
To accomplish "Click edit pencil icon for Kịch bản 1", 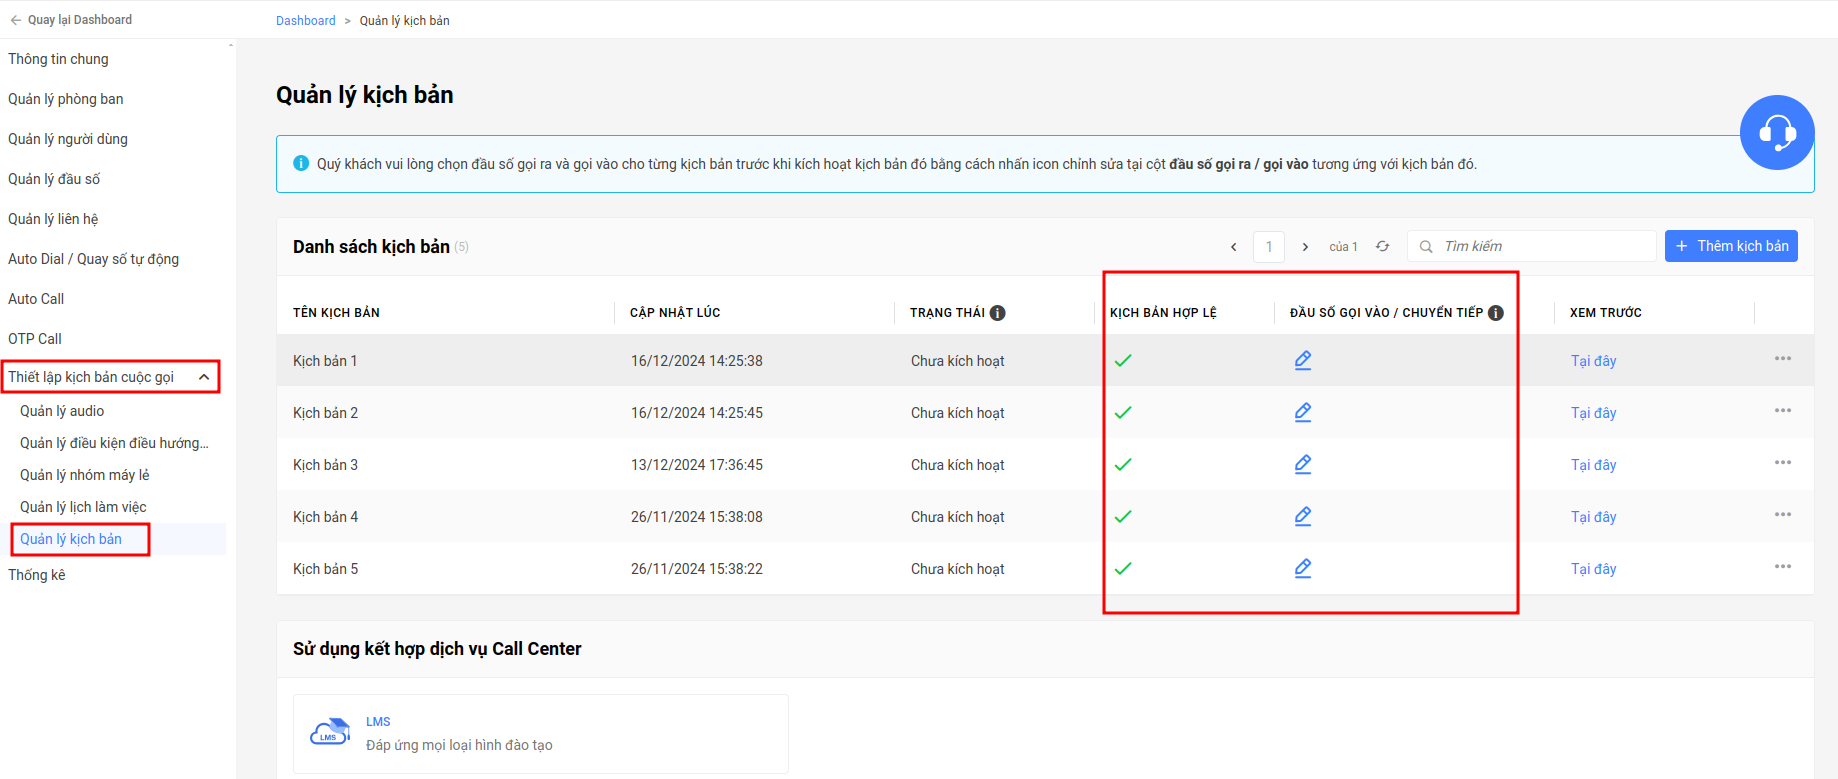I will pyautogui.click(x=1303, y=360).
